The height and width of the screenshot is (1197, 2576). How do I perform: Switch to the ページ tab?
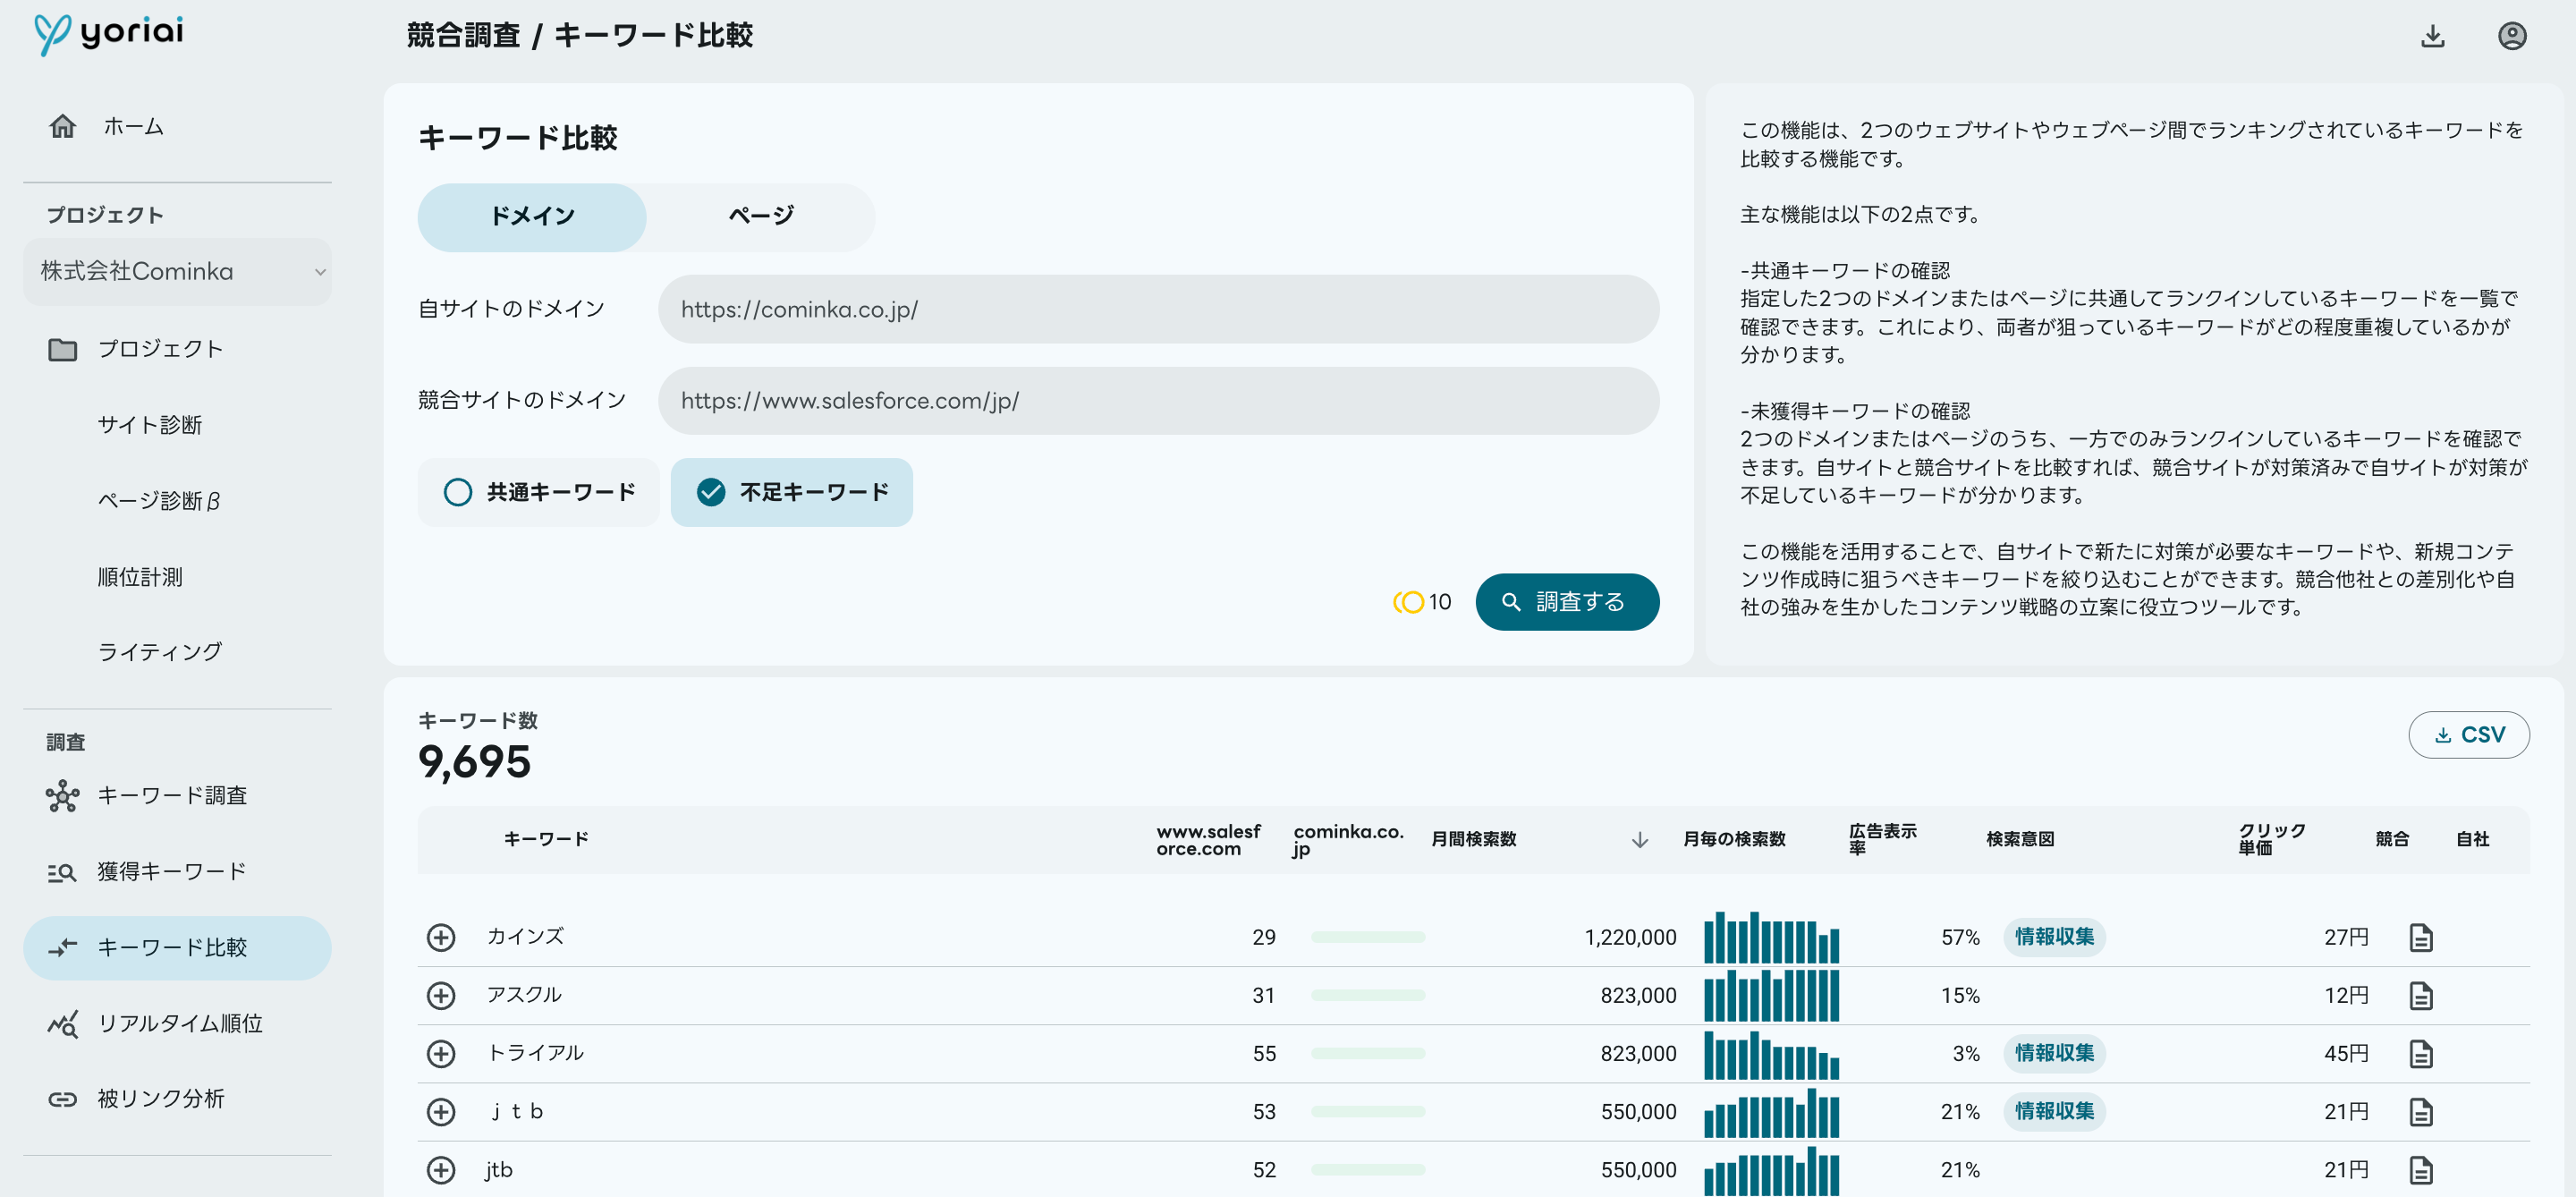pyautogui.click(x=761, y=216)
